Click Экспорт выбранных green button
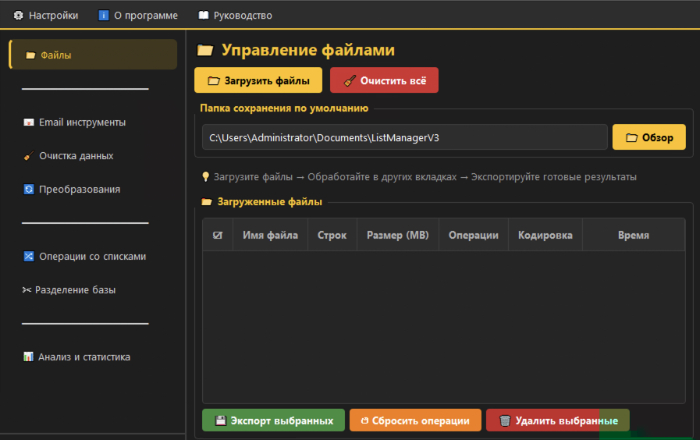 [273, 421]
